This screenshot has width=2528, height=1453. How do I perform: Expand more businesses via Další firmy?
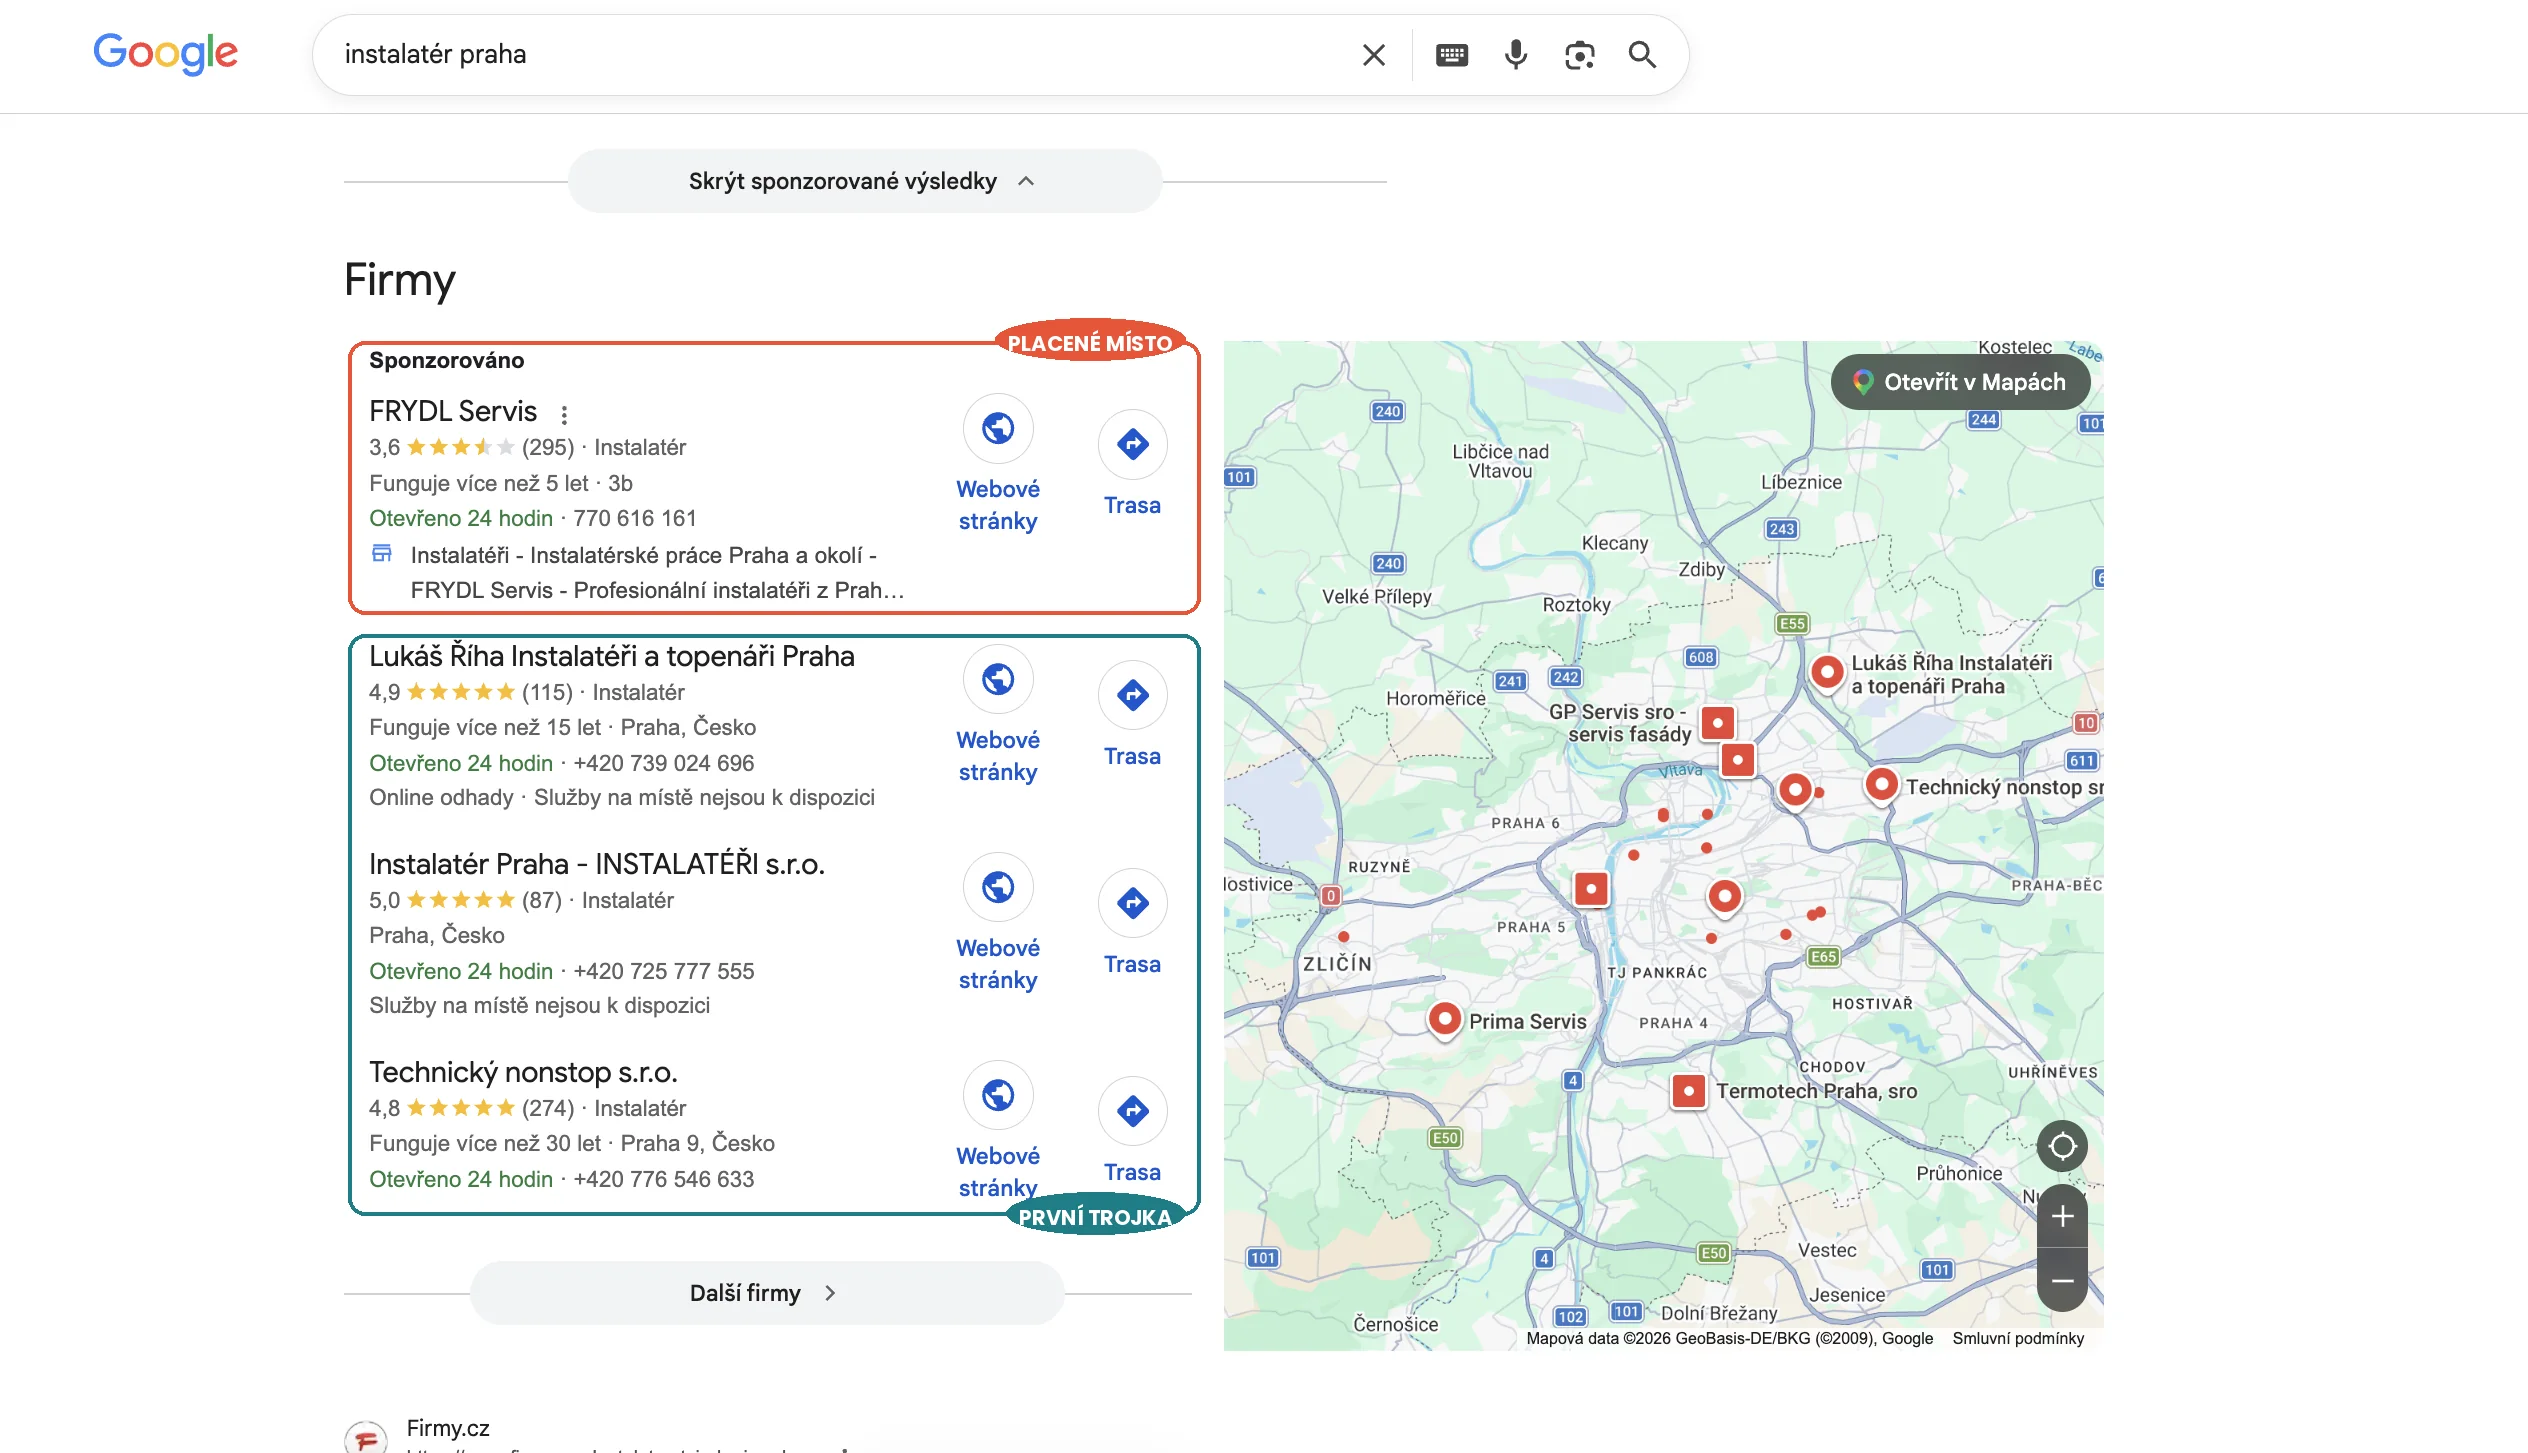click(x=766, y=1293)
